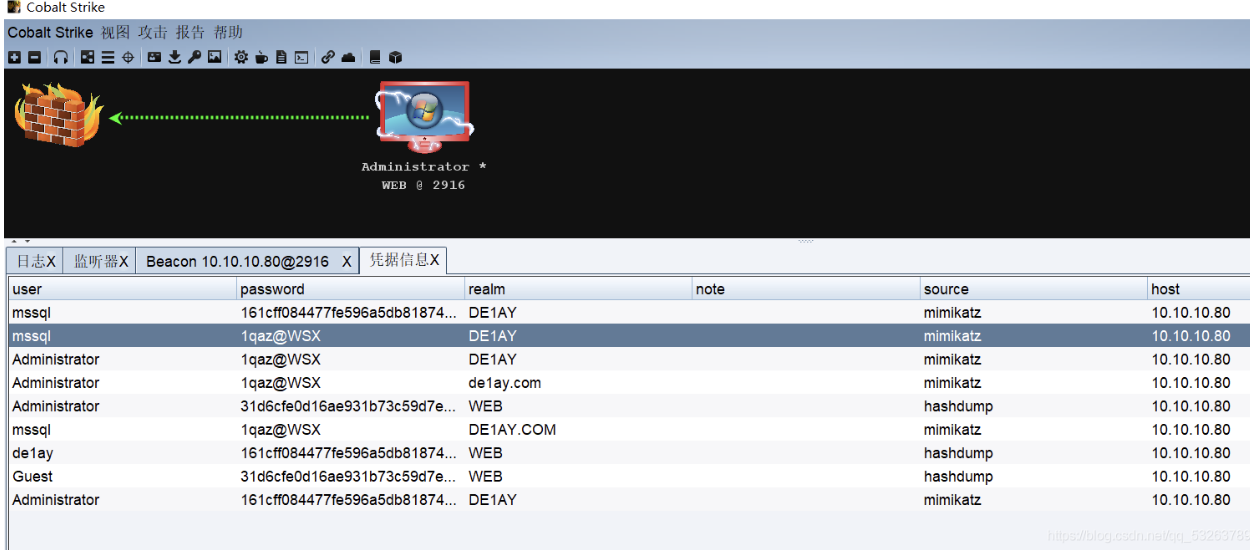
Task: Open the help book icon
Action: (x=375, y=58)
